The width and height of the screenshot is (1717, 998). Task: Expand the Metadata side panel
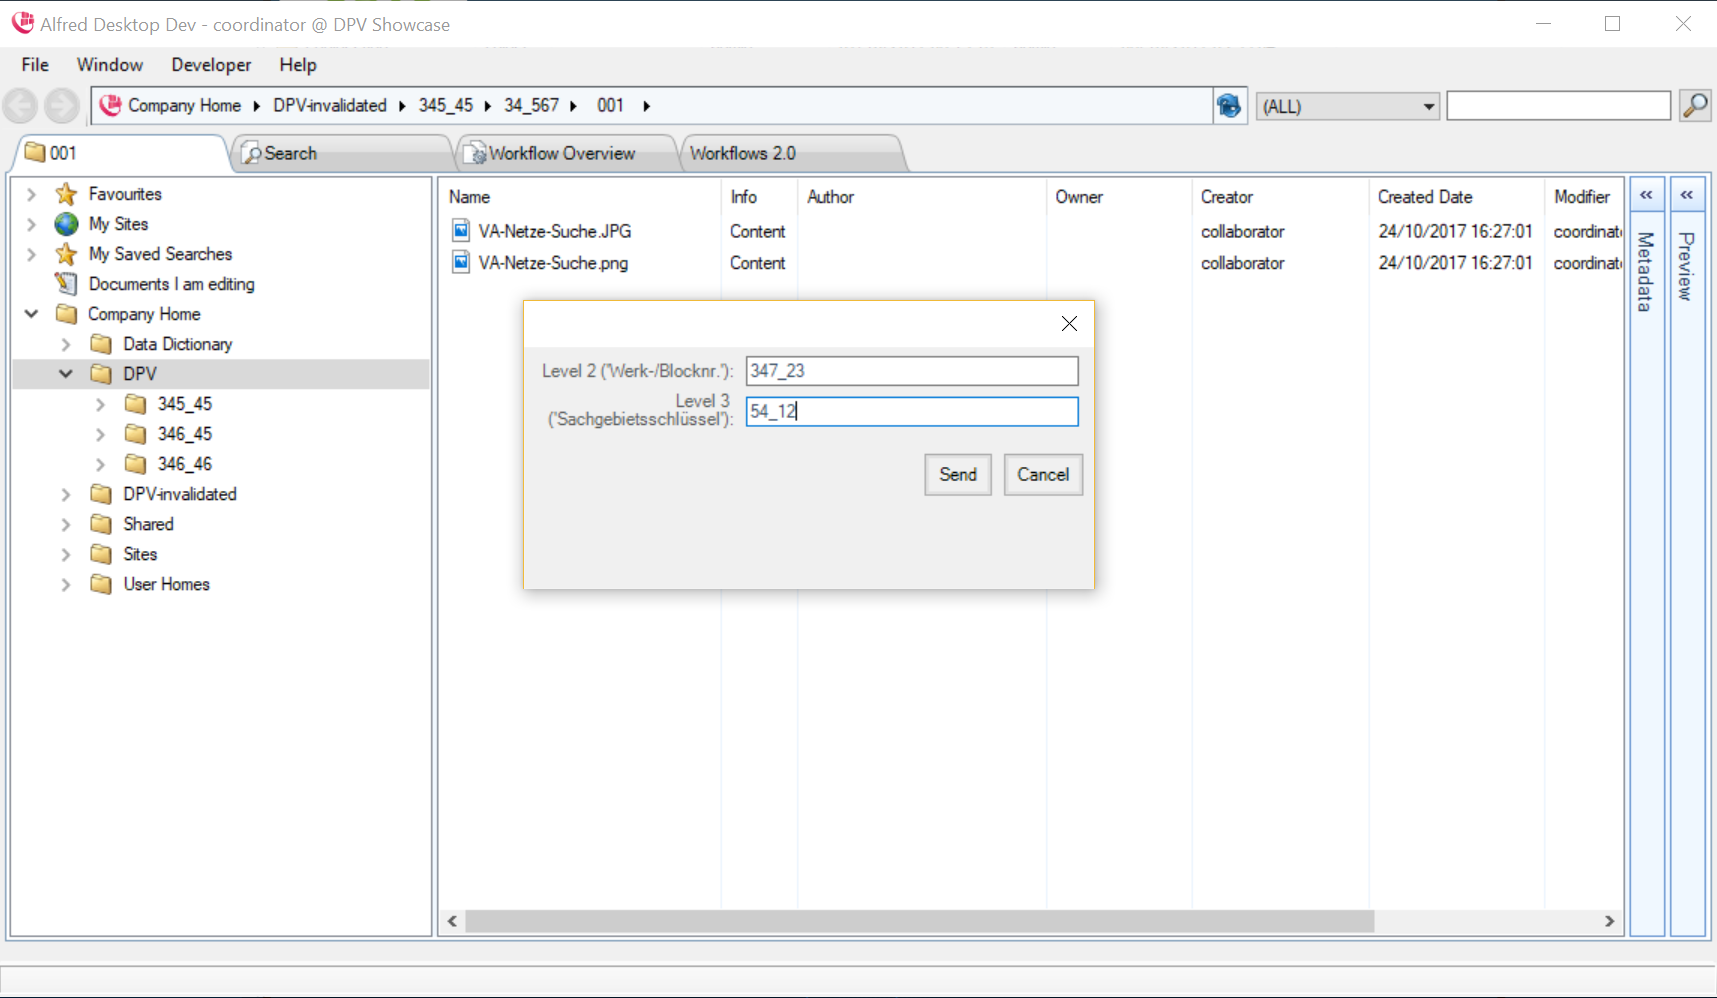coord(1646,195)
